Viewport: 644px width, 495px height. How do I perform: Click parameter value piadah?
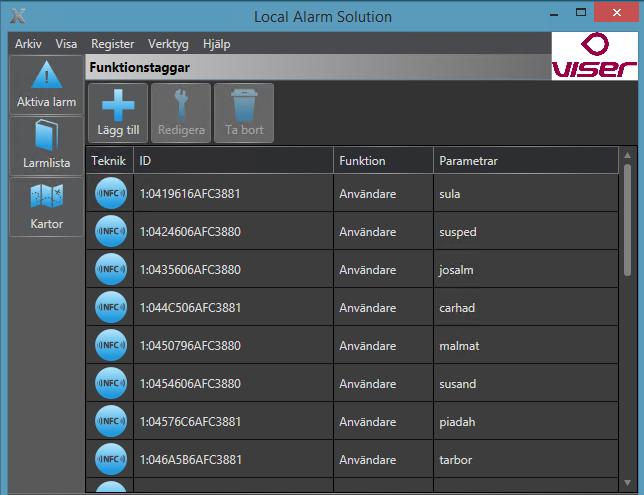tap(457, 422)
